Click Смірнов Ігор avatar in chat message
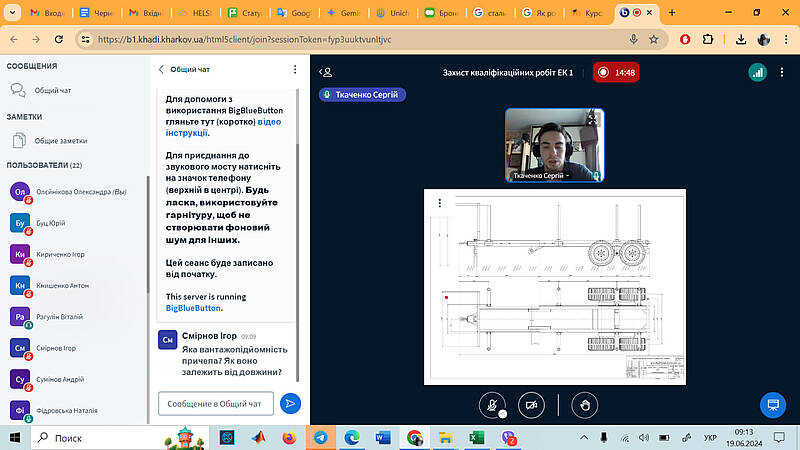Viewport: 800px width, 450px height. [x=167, y=340]
